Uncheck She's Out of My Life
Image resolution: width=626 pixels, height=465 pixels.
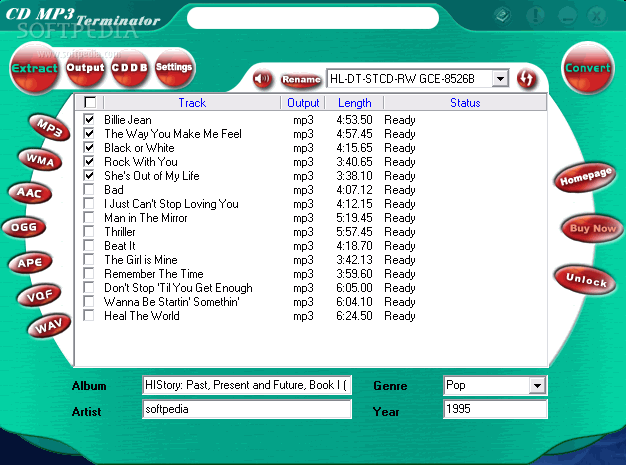[89, 175]
